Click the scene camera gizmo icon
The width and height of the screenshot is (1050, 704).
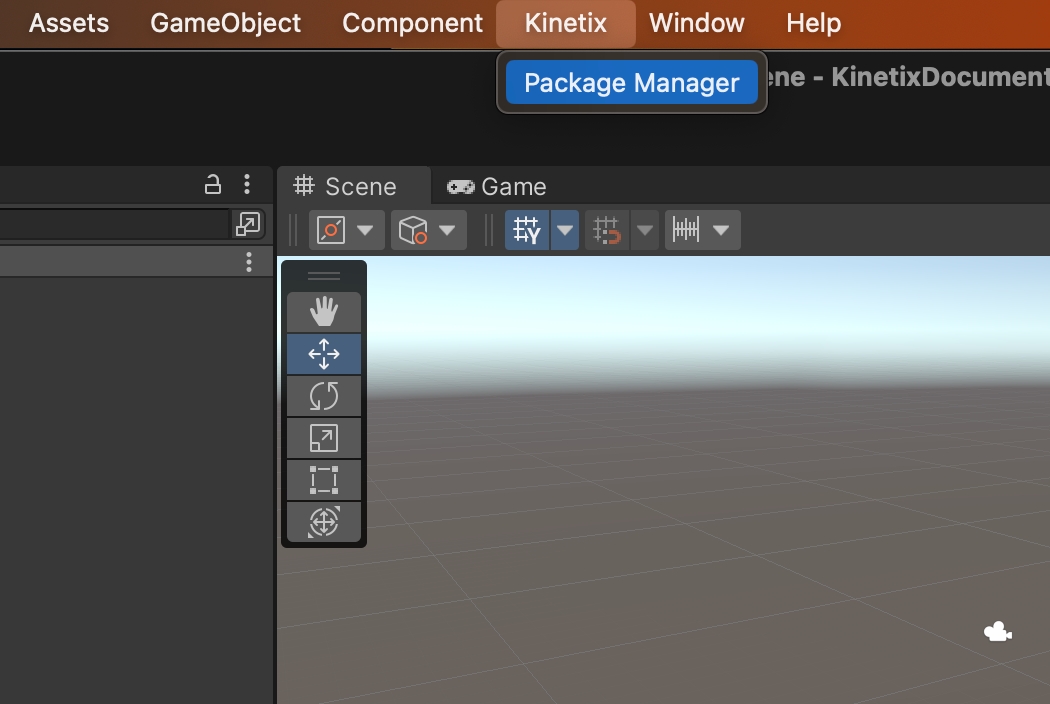(997, 632)
